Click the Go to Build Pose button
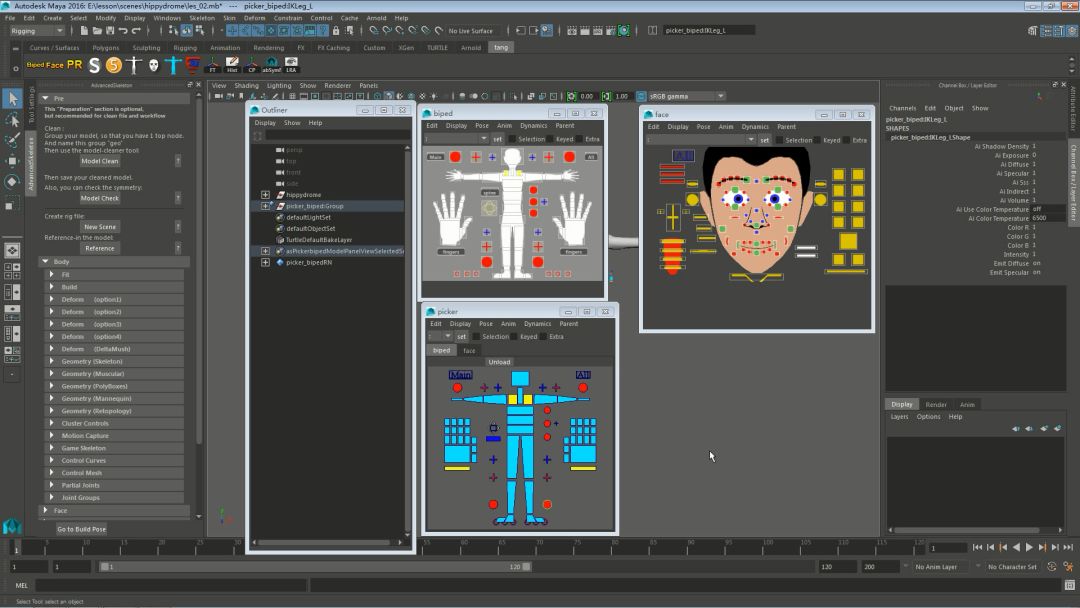This screenshot has width=1080, height=608. tap(81, 529)
